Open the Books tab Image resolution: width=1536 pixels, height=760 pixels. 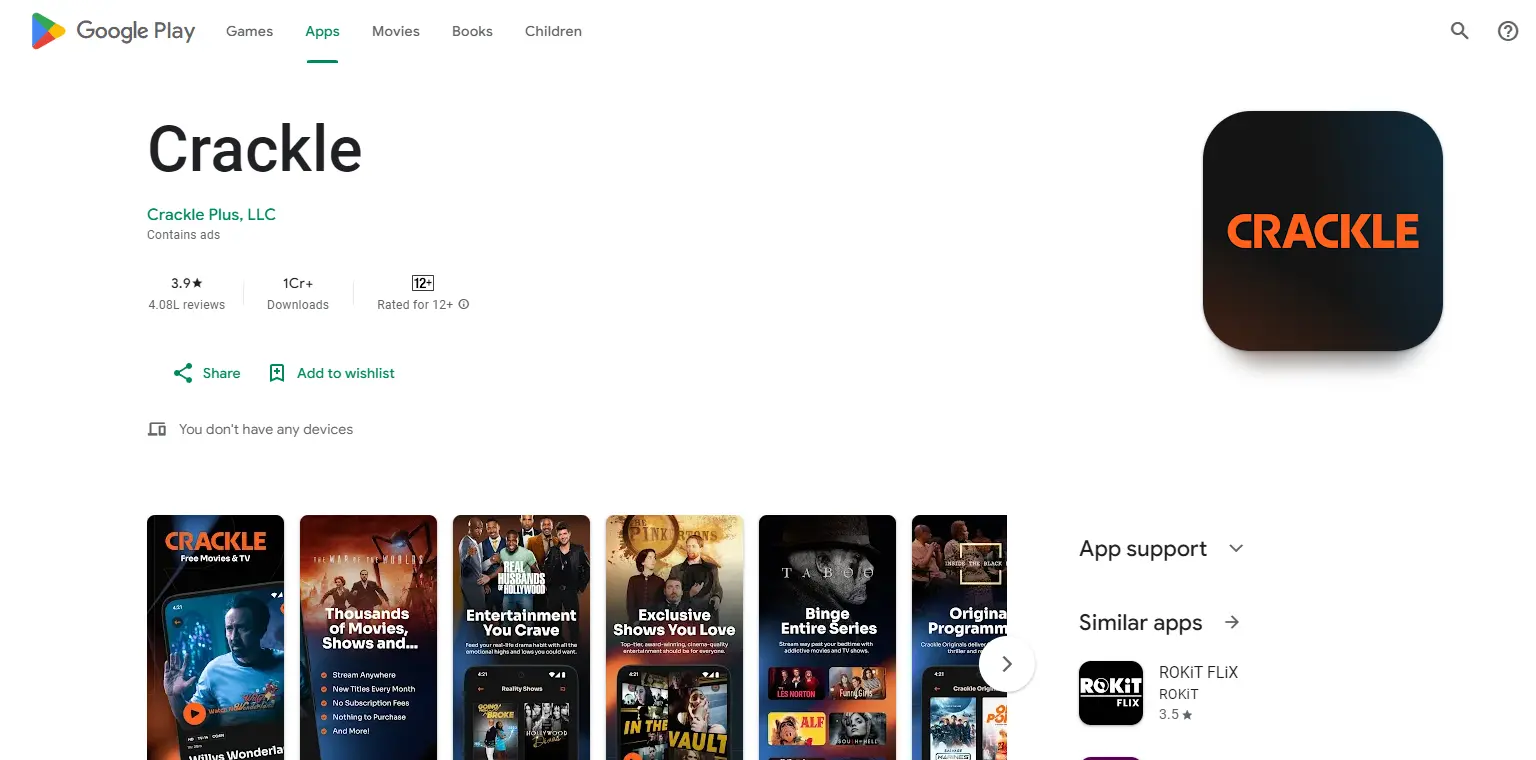pyautogui.click(x=472, y=31)
